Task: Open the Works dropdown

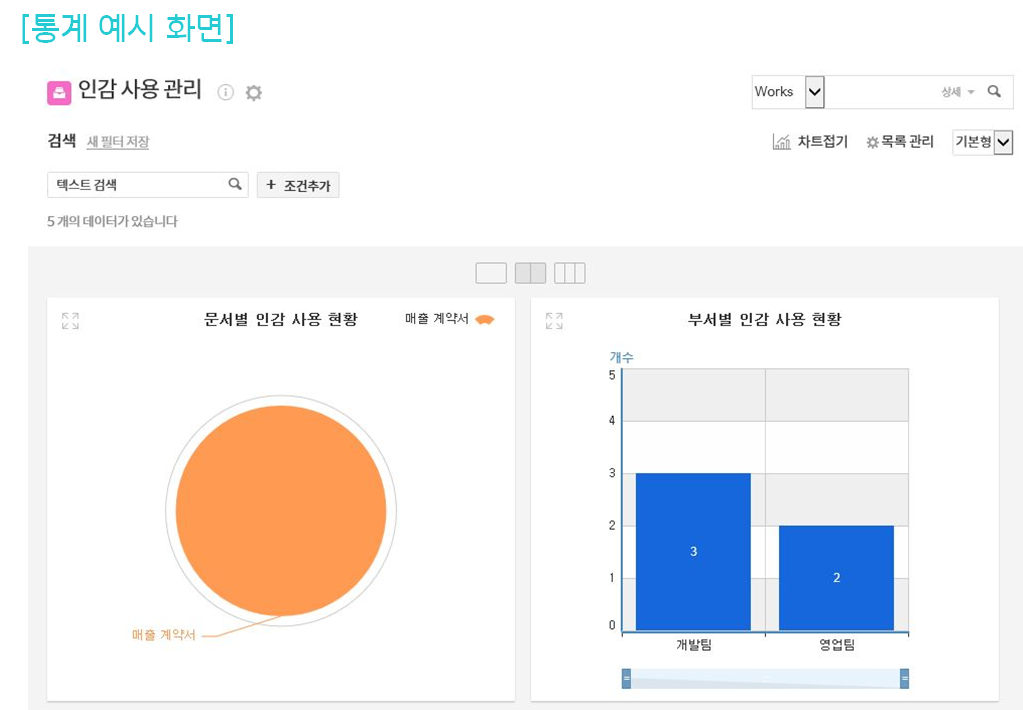Action: click(x=814, y=91)
